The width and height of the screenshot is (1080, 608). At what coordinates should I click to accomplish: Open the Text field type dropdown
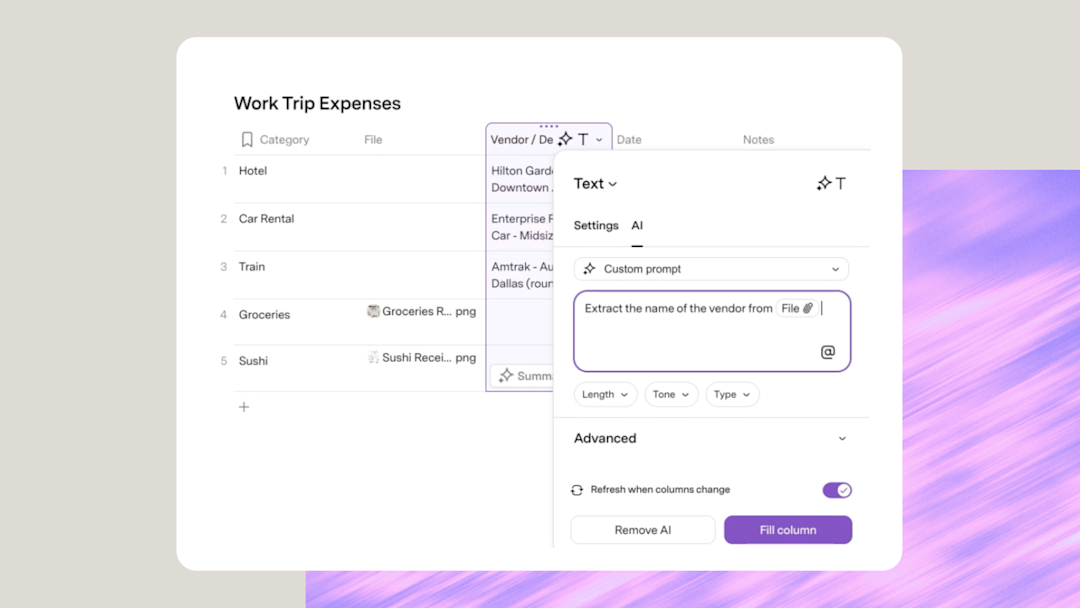tap(595, 184)
